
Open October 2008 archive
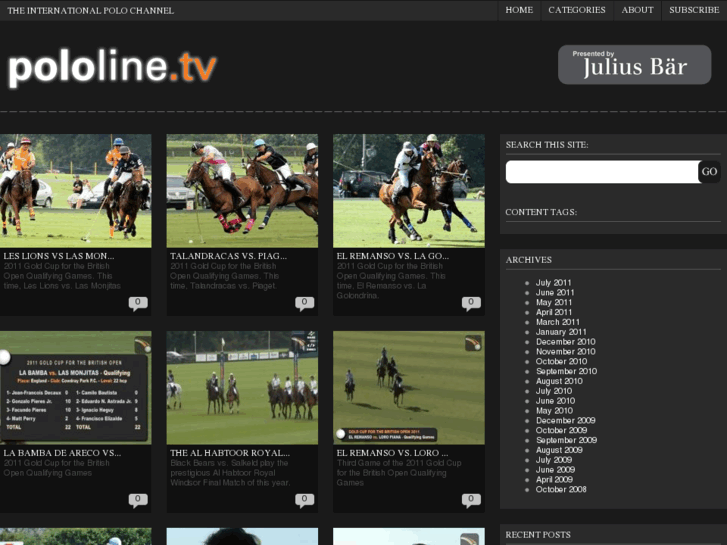click(561, 489)
